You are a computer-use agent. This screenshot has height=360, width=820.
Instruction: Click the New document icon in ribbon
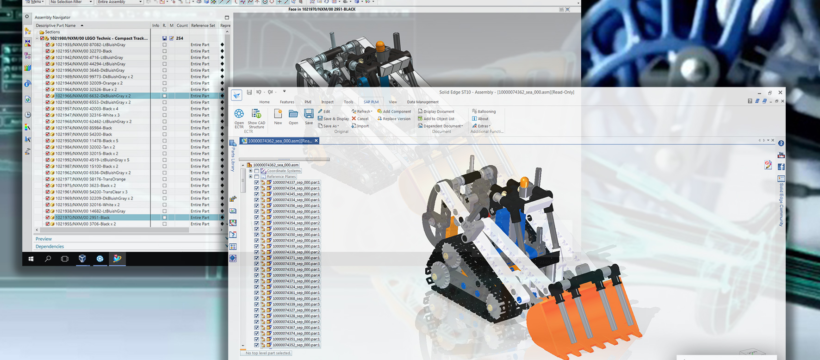coord(278,114)
